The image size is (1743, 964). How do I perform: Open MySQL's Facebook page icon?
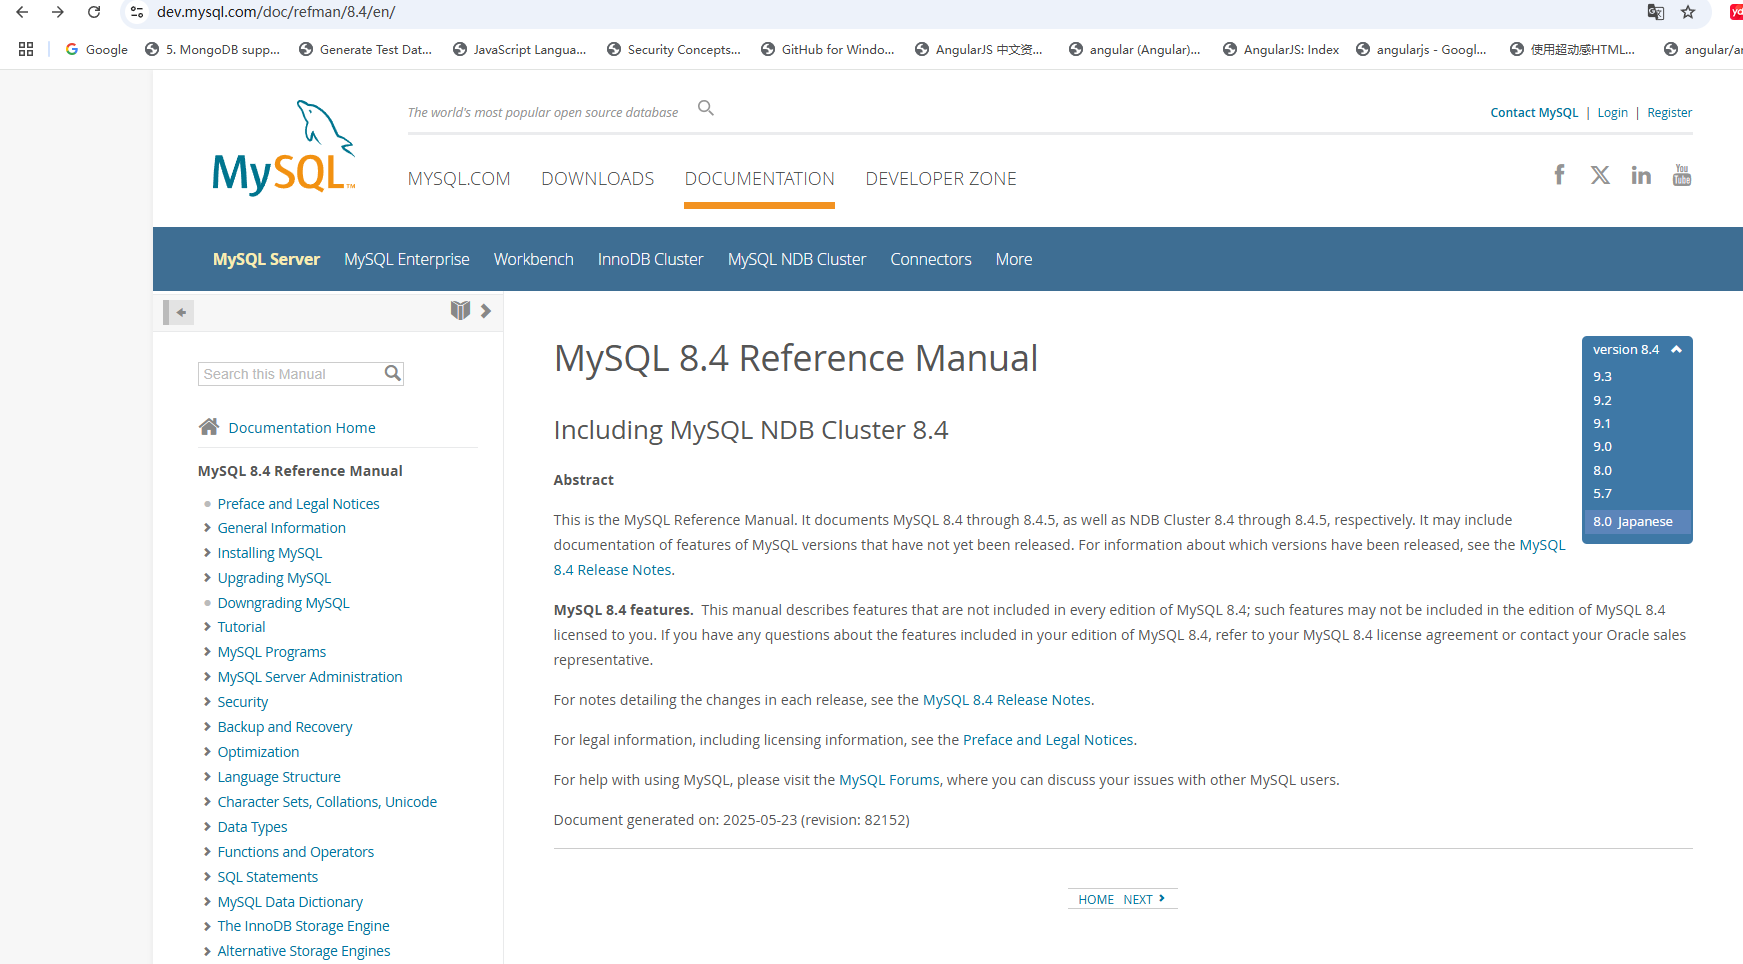(1559, 175)
